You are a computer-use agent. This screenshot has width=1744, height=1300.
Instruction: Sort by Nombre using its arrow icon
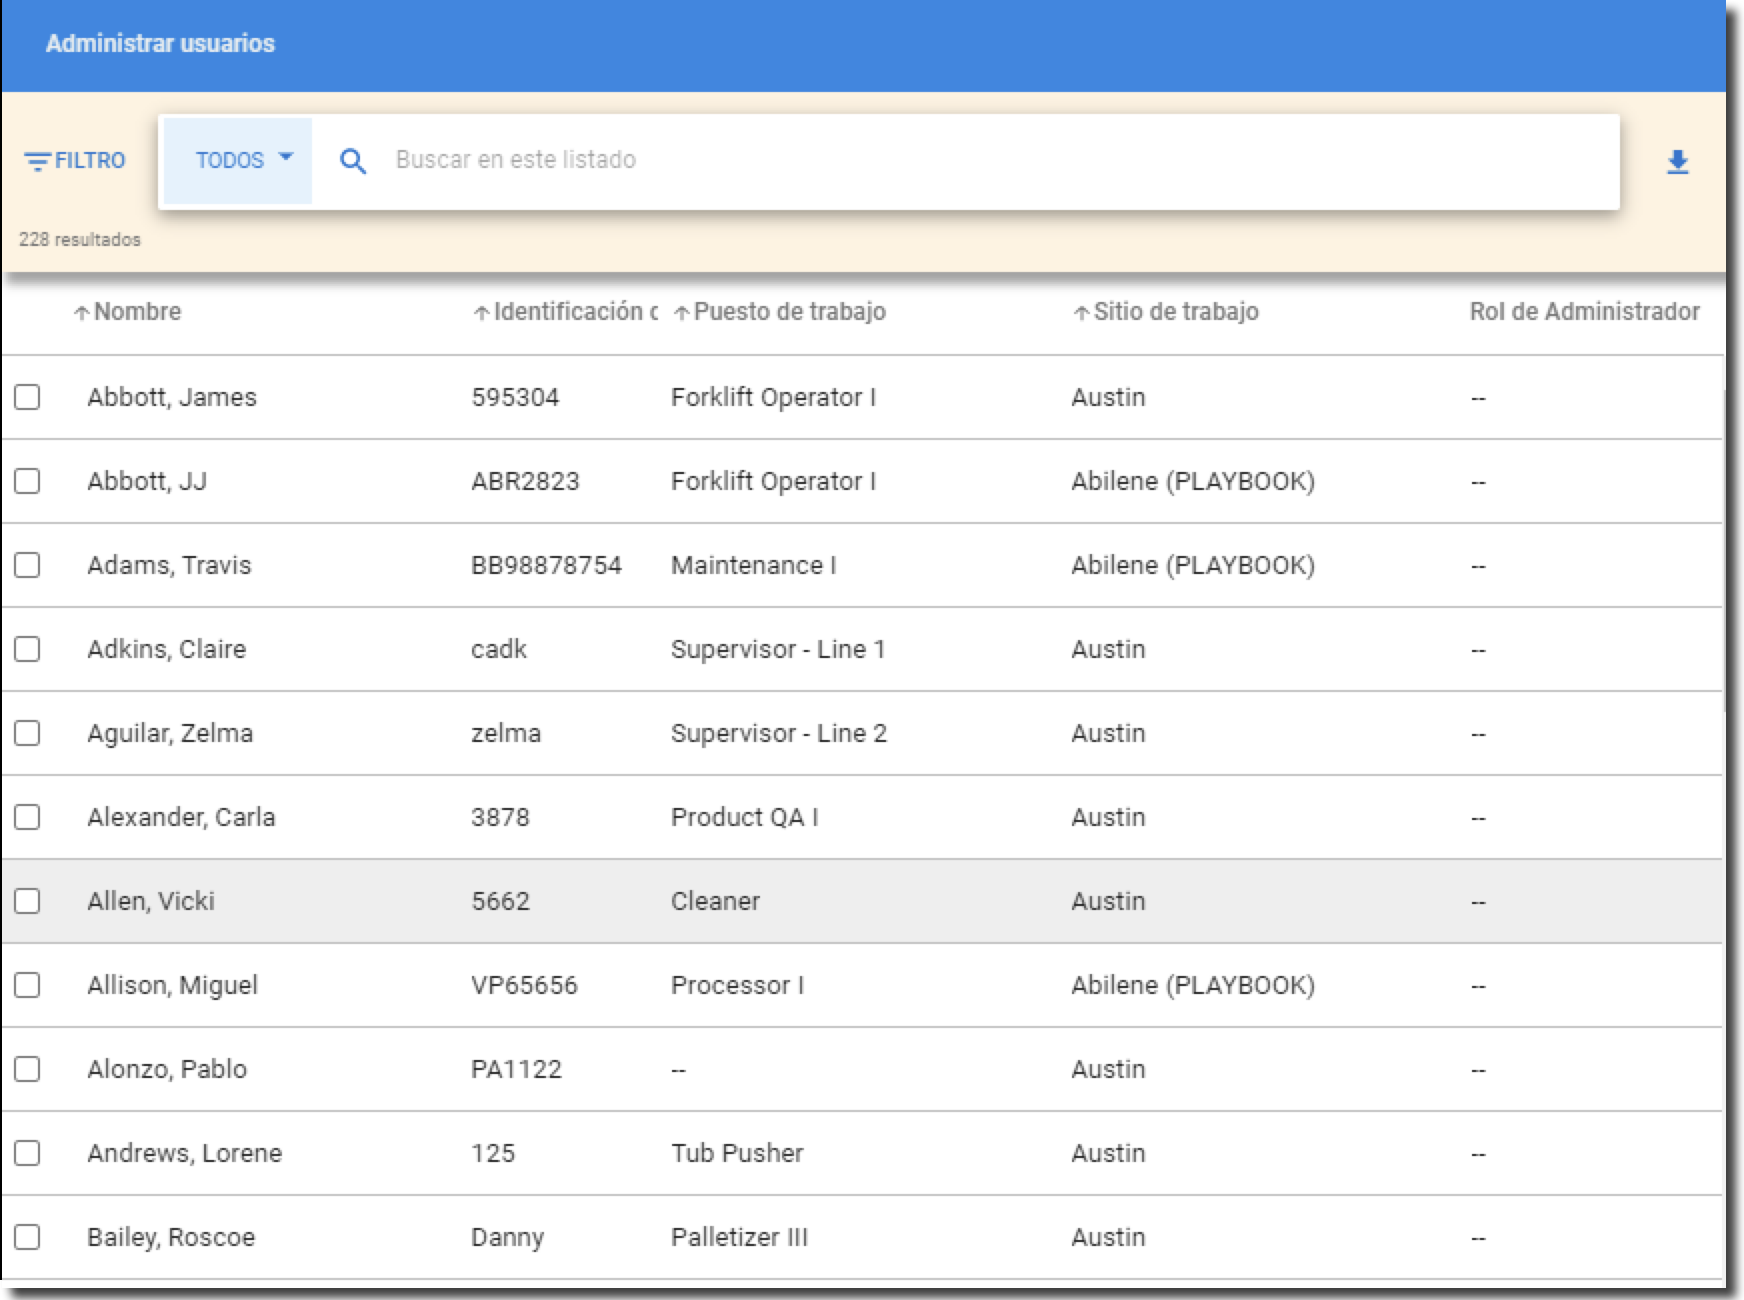(81, 313)
